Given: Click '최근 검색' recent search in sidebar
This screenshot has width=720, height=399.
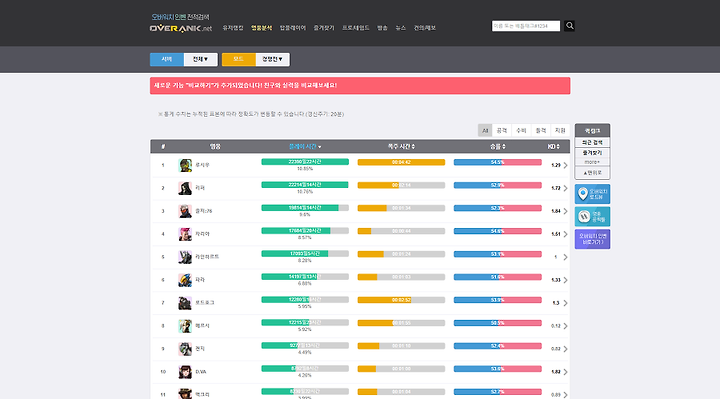Looking at the screenshot, I should click(592, 143).
